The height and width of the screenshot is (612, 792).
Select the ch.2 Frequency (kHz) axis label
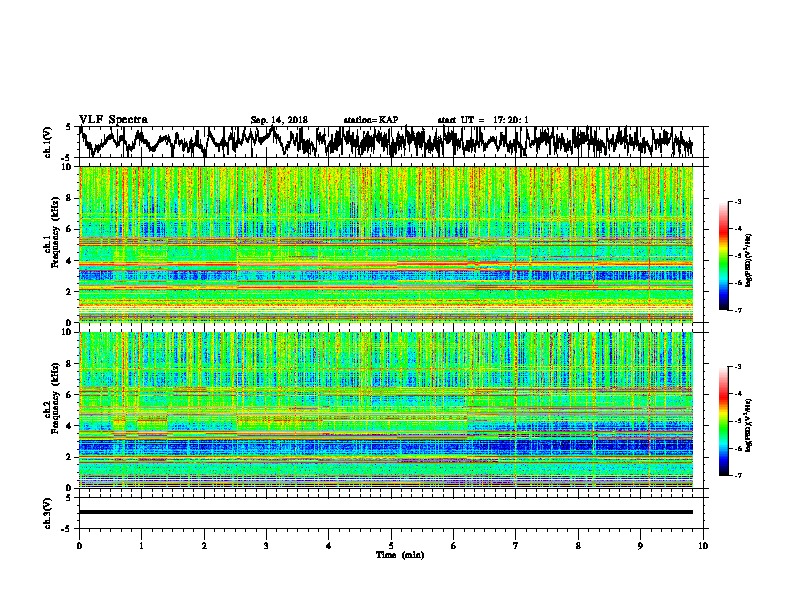click(51, 398)
